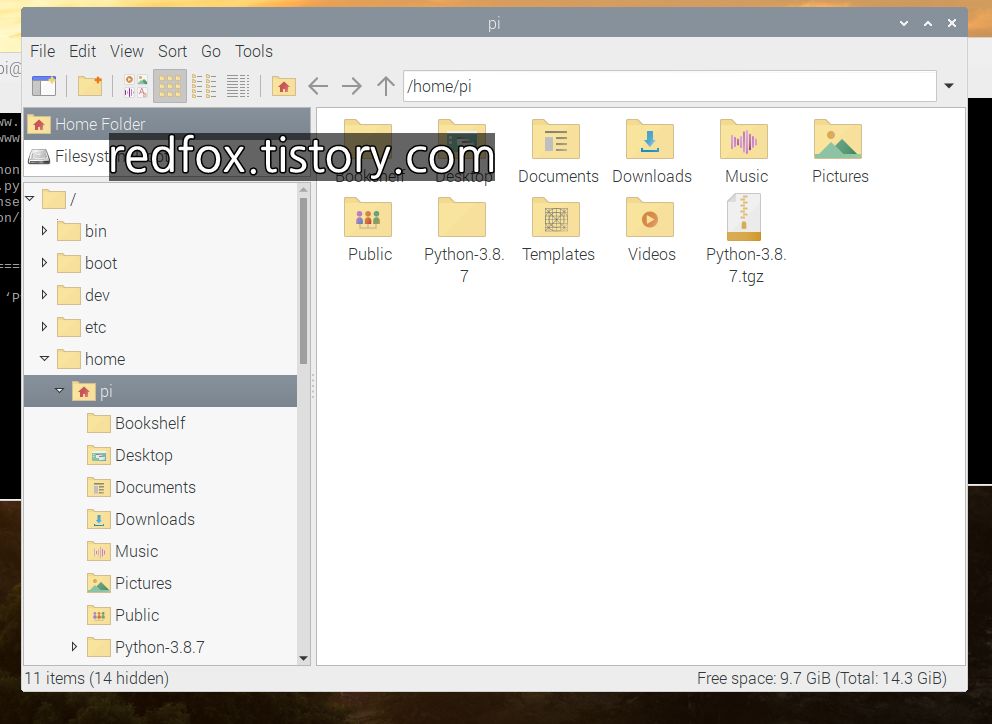Image resolution: width=992 pixels, height=724 pixels.
Task: Select Templates folder icon in file pane
Action: point(556,217)
